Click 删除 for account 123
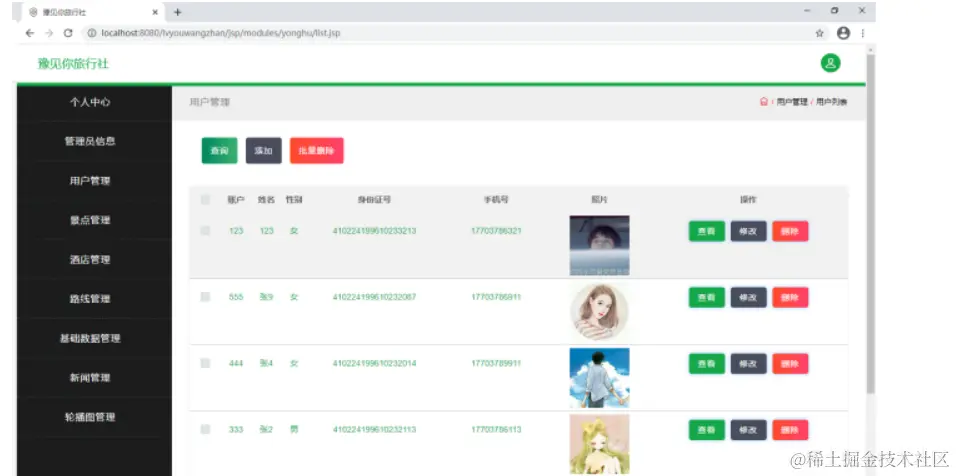This screenshot has height=476, width=956. 790,231
